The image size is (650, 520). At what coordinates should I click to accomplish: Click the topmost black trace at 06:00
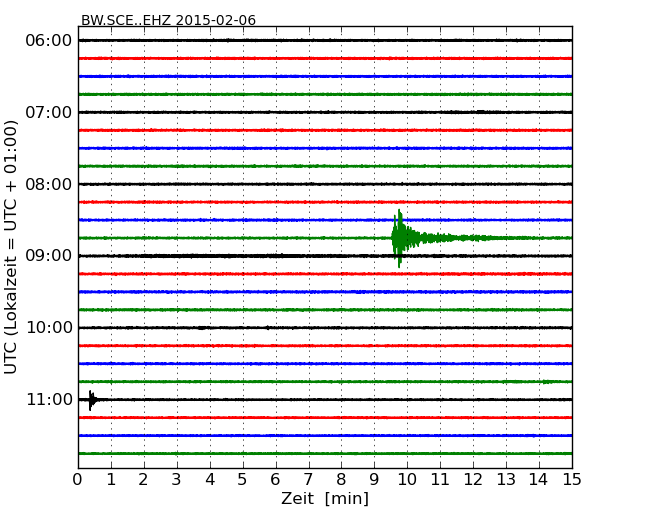[x=325, y=40]
